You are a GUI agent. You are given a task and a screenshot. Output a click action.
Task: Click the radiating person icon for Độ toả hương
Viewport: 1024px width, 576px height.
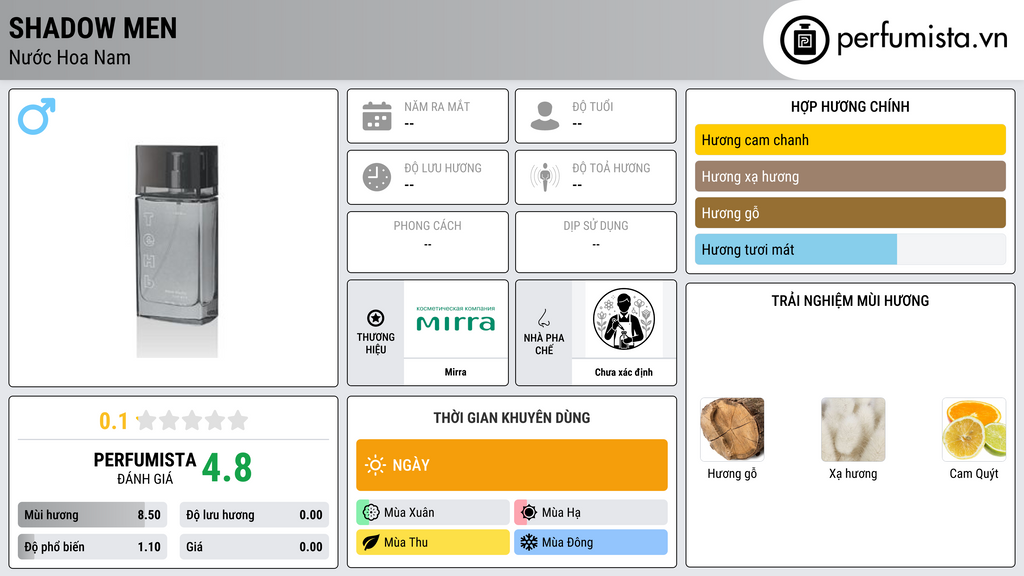545,177
